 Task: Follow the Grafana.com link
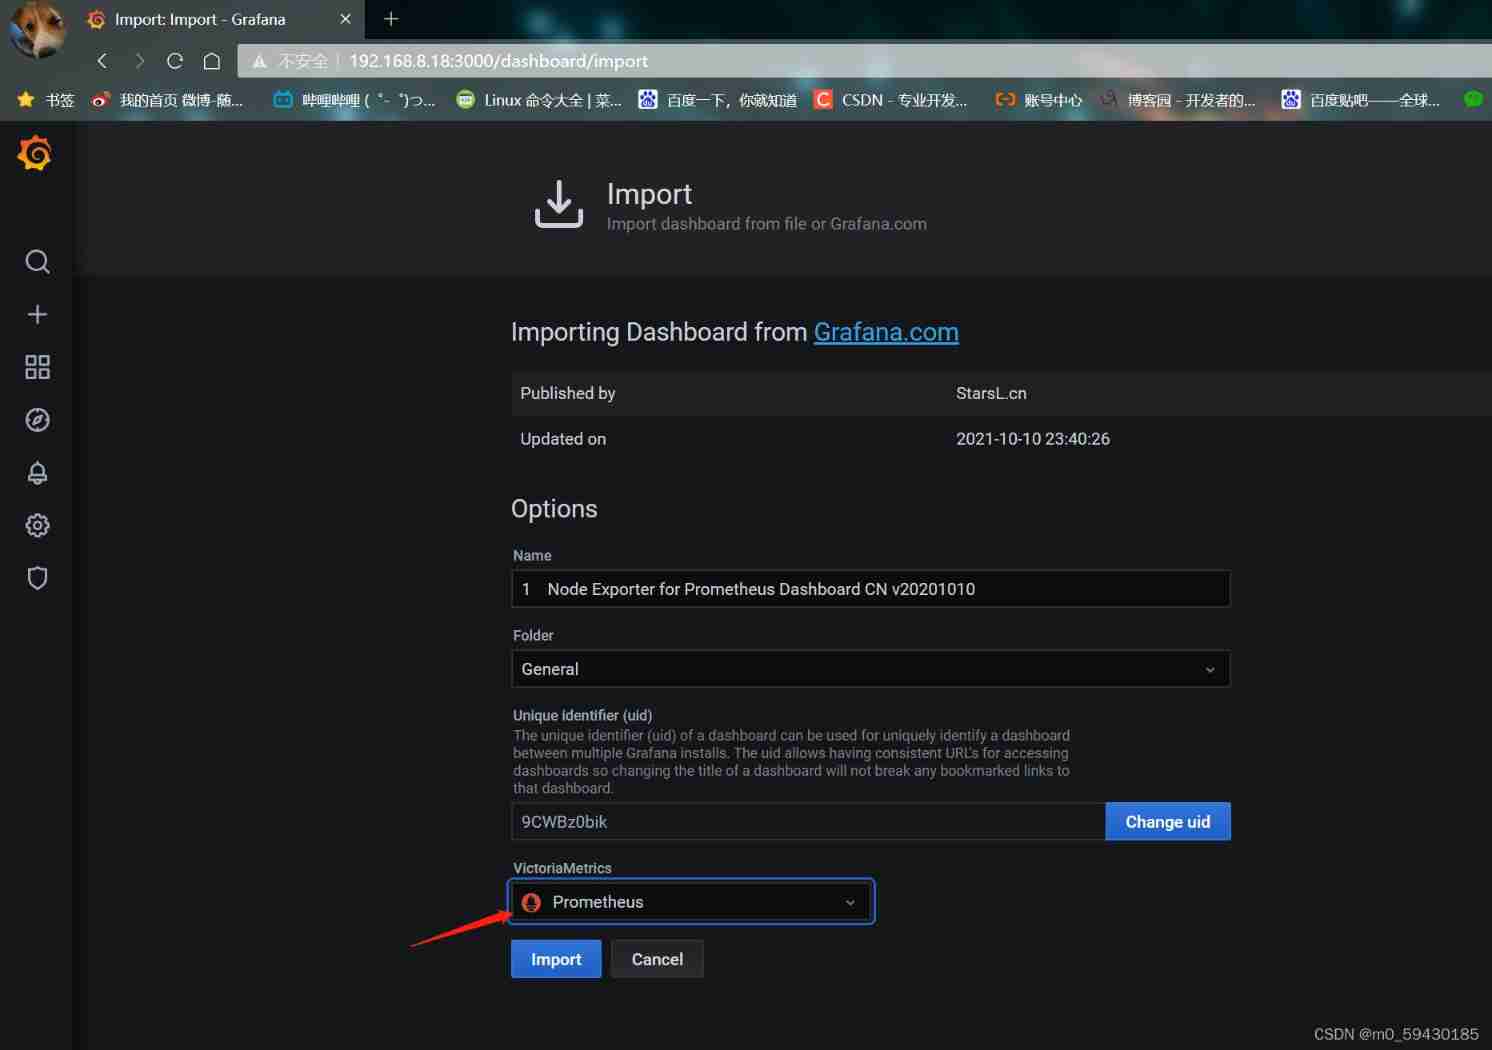(886, 332)
